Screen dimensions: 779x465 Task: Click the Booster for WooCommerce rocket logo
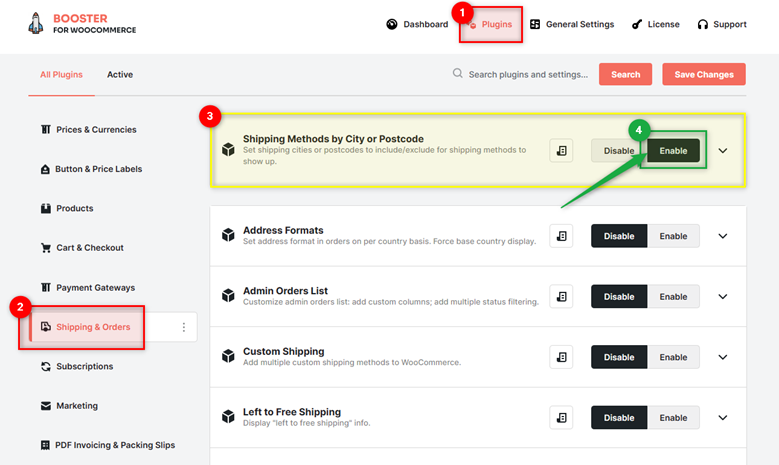(35, 23)
